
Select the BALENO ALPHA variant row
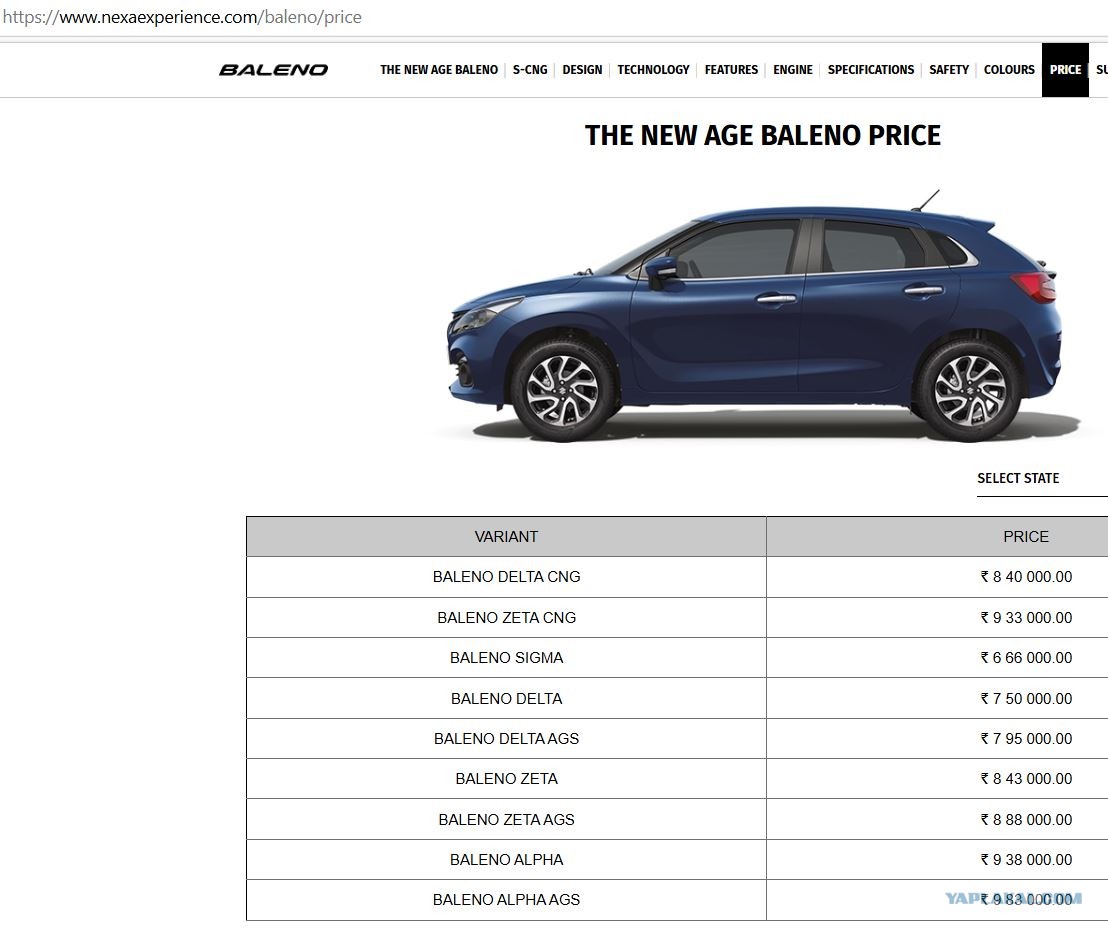(677, 860)
